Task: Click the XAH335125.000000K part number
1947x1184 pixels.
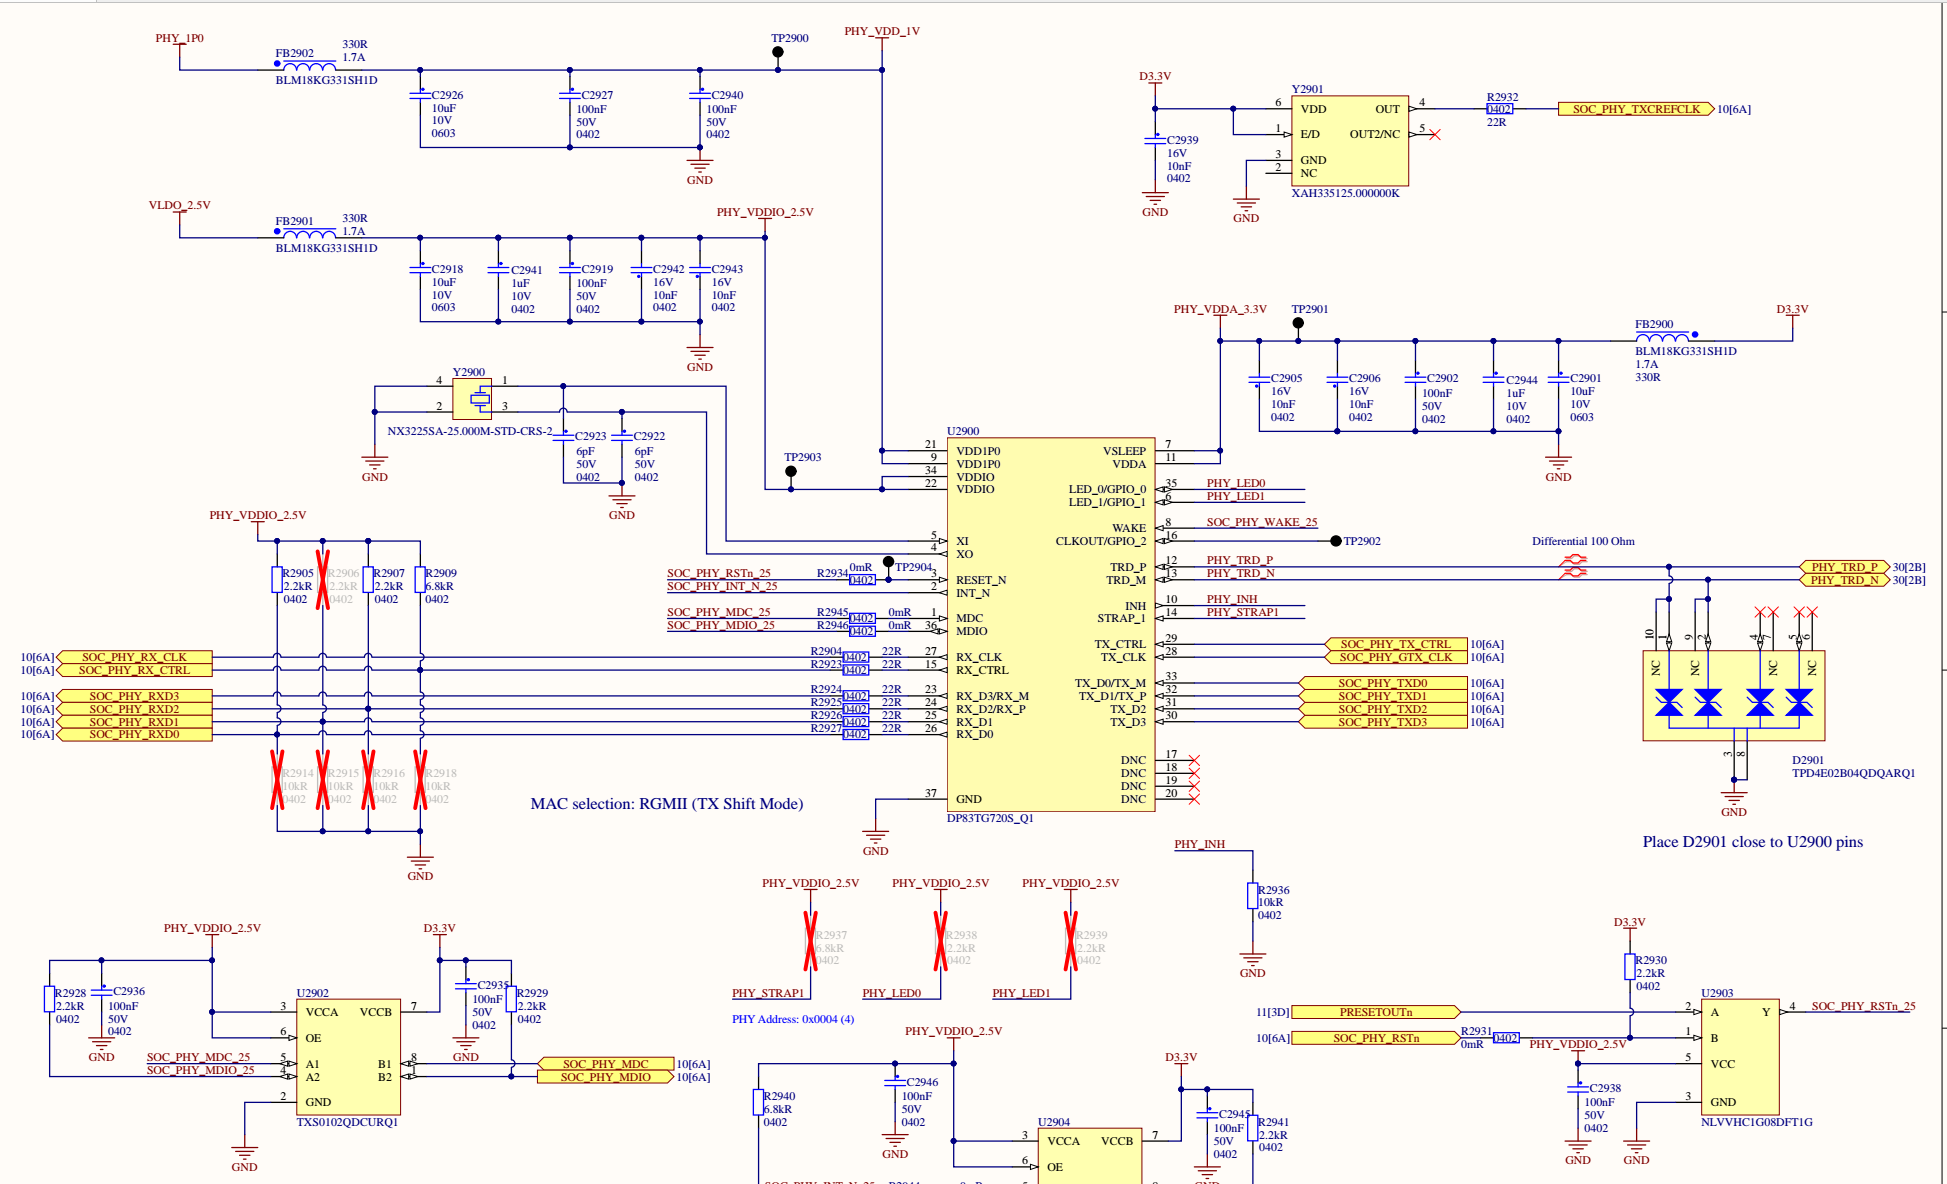Action: pos(1345,193)
